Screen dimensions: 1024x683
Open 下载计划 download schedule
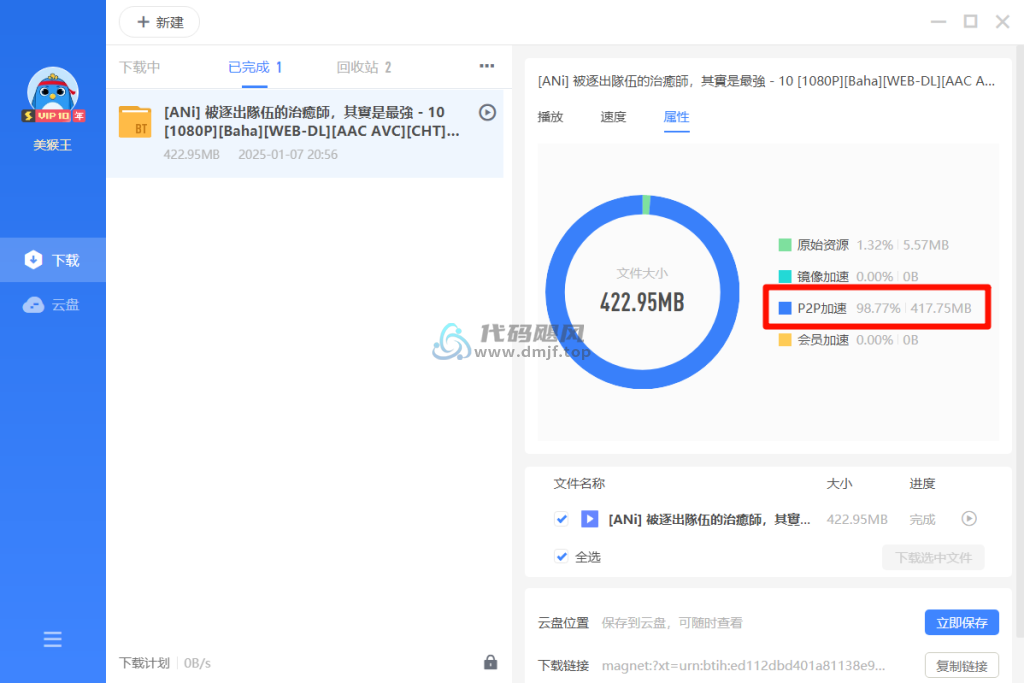click(x=144, y=663)
